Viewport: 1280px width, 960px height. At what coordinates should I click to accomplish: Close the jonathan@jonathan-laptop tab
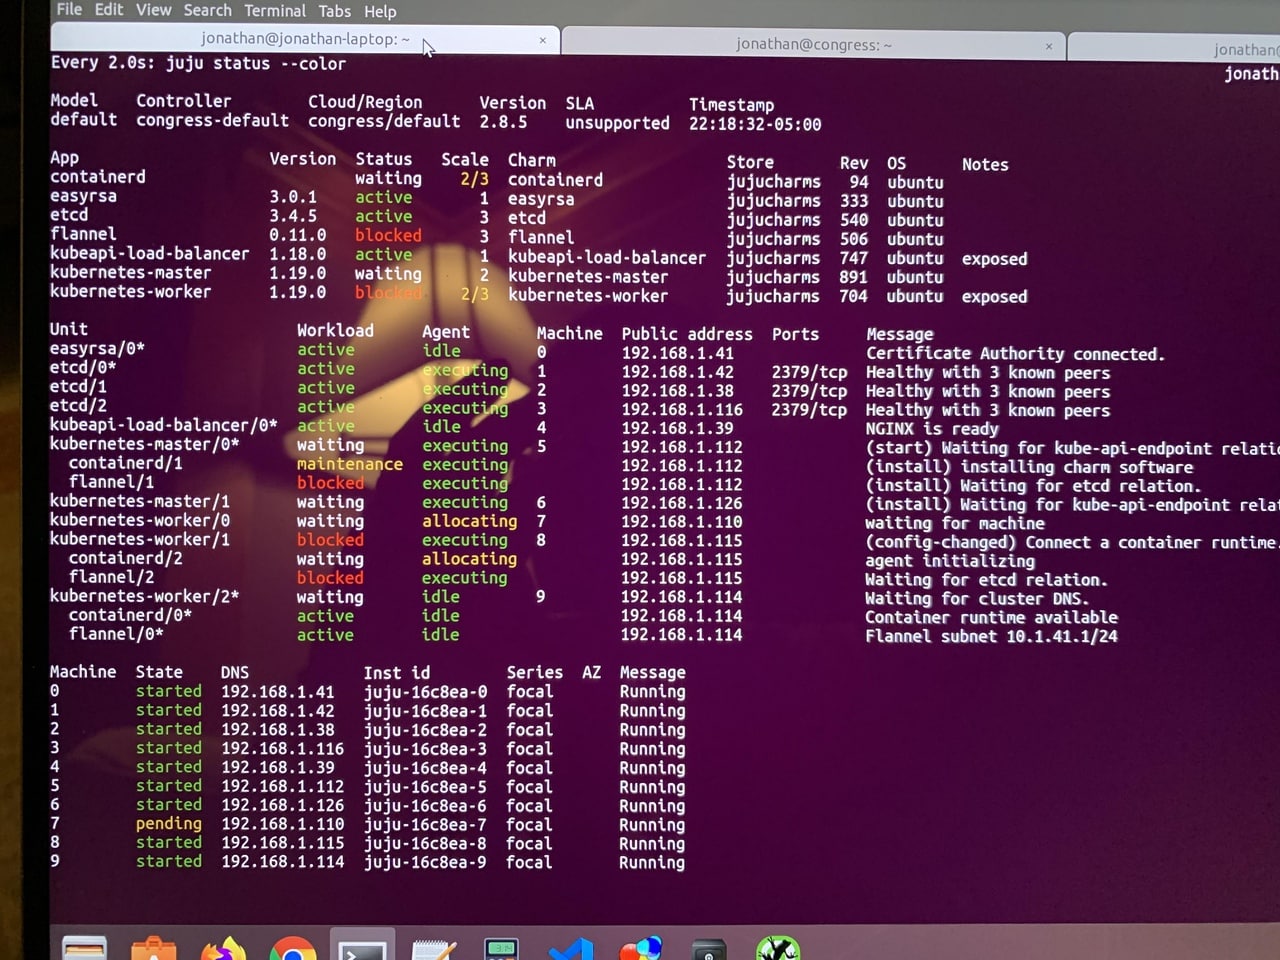[x=543, y=40]
